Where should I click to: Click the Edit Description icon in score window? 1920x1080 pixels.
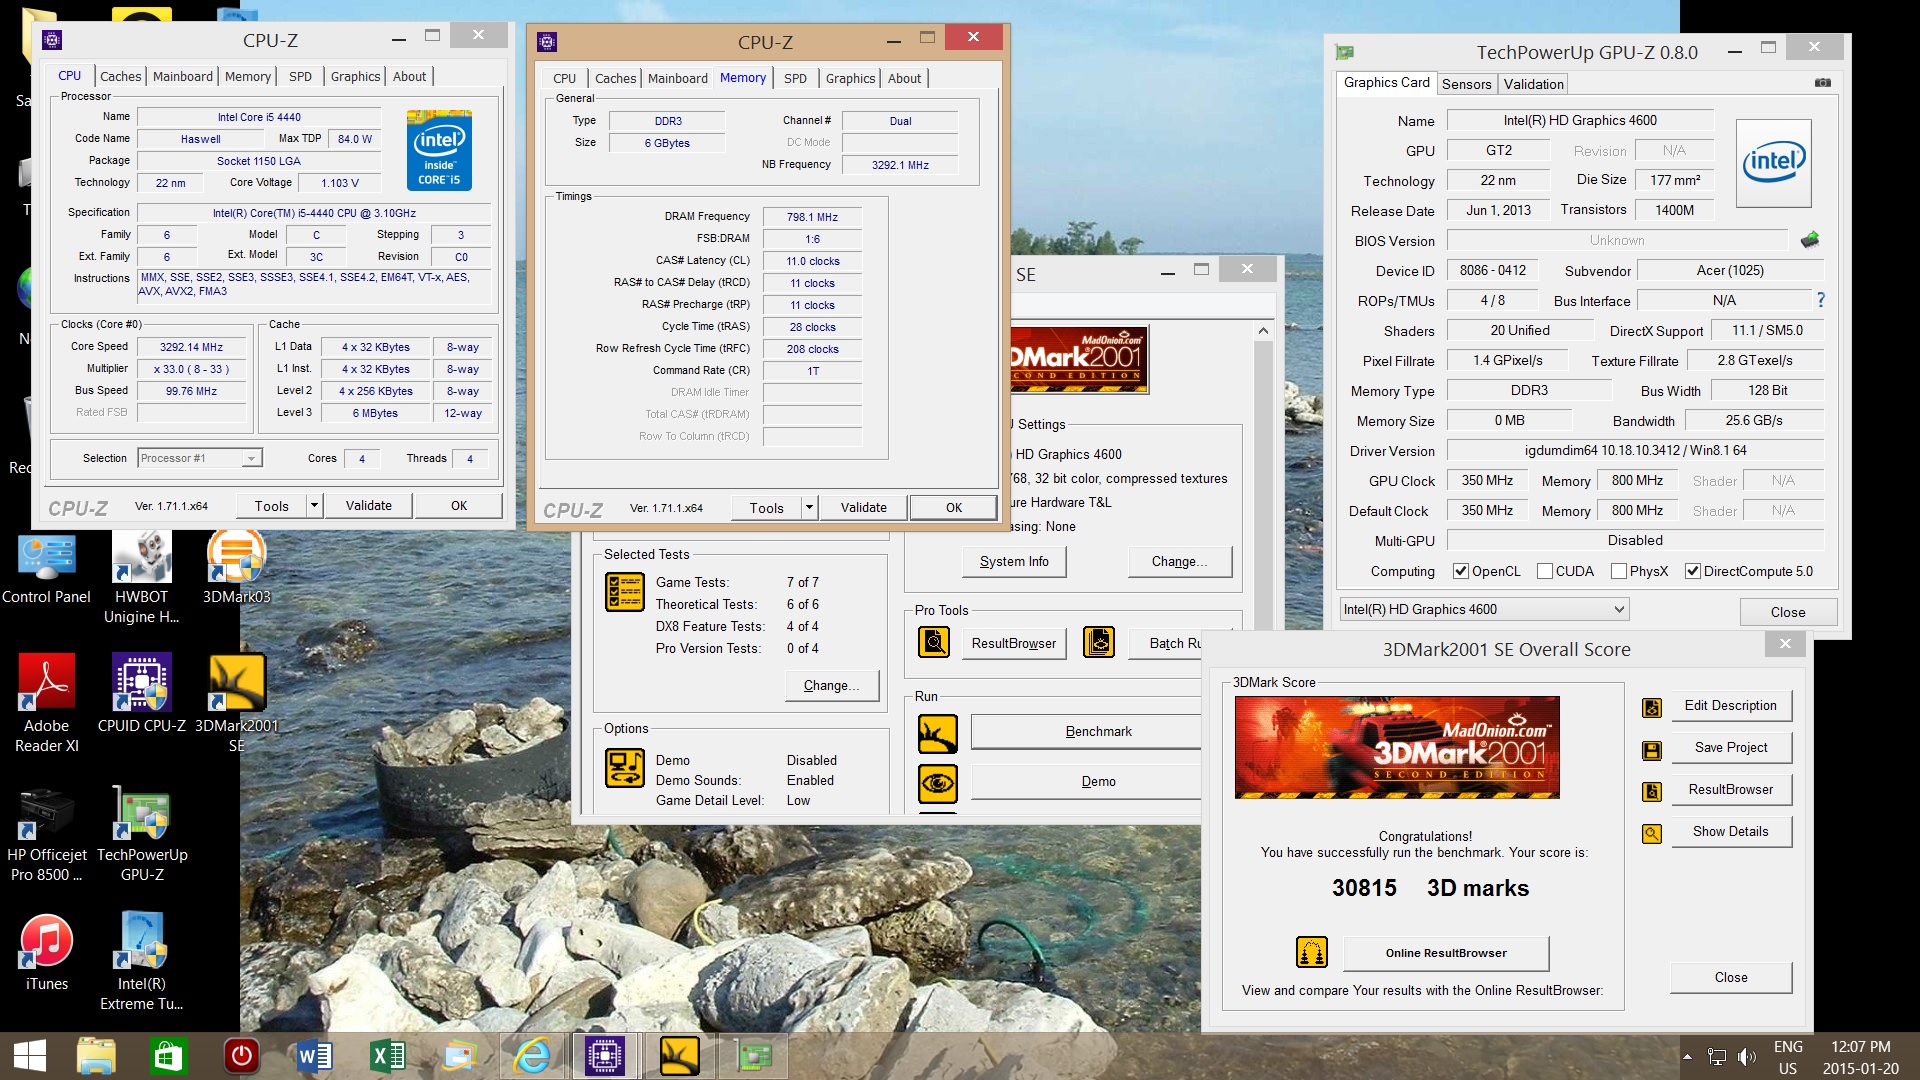pyautogui.click(x=1652, y=708)
